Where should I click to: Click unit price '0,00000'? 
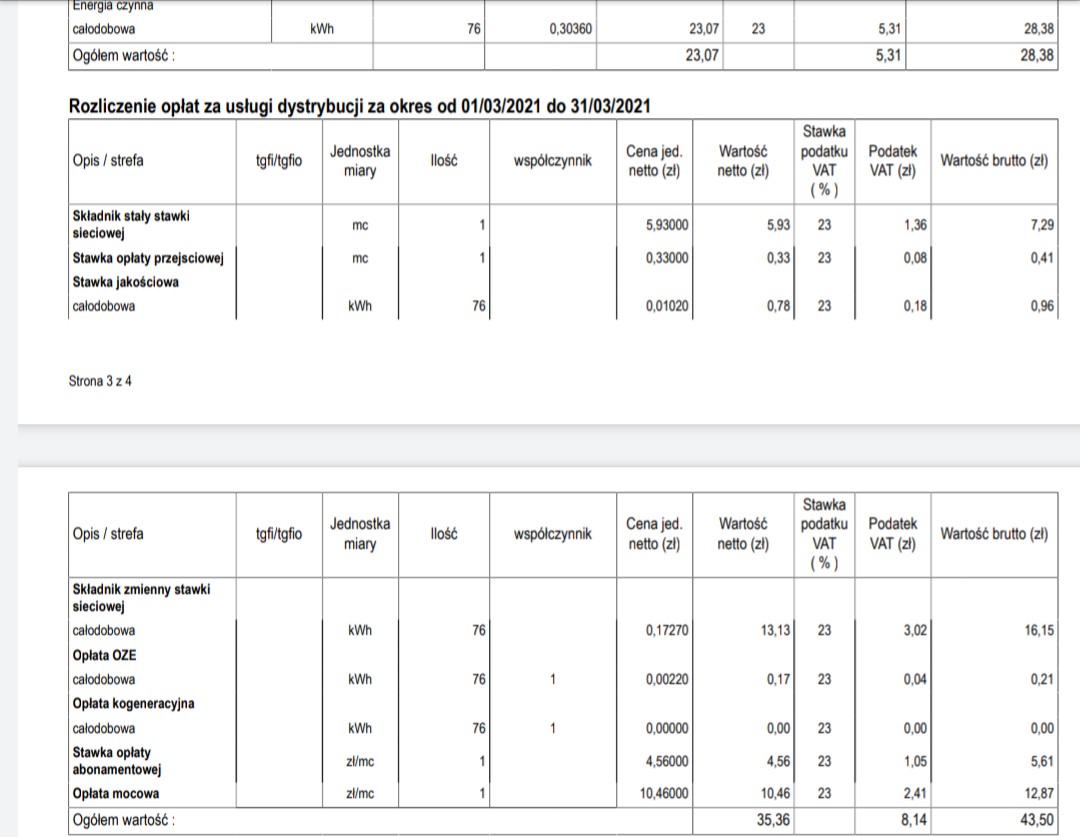[667, 728]
